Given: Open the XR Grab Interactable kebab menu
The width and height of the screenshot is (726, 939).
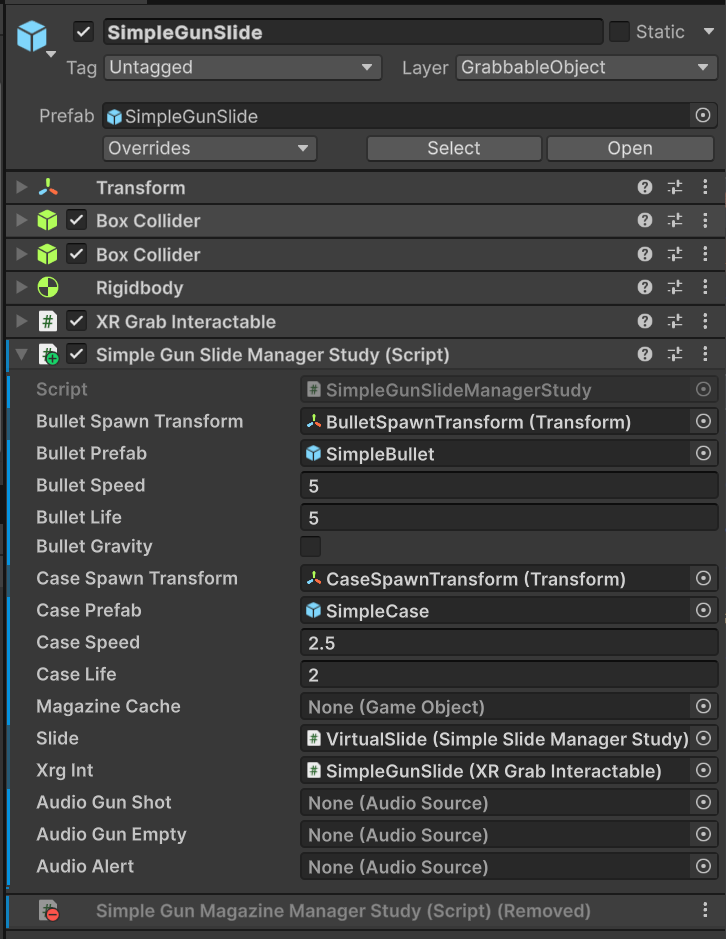Looking at the screenshot, I should coord(705,322).
